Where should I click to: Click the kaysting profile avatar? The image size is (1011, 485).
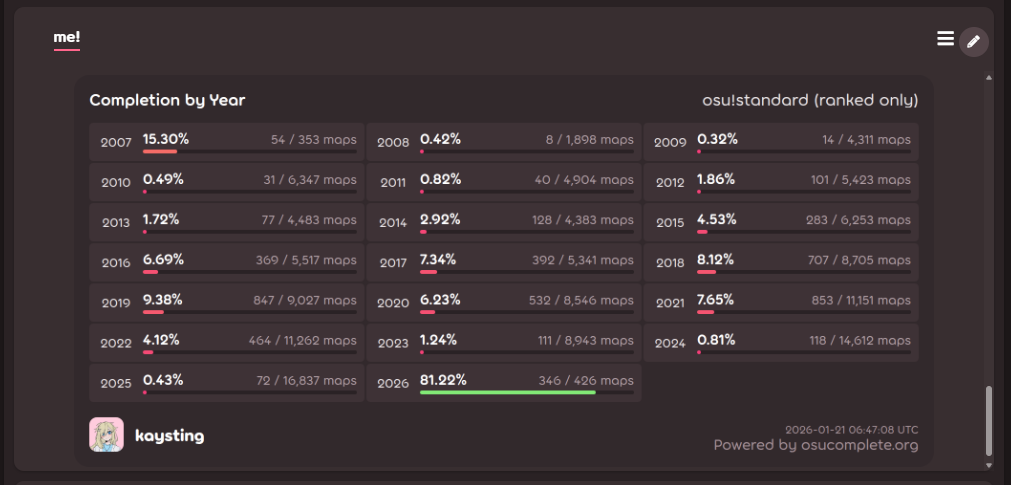click(106, 435)
